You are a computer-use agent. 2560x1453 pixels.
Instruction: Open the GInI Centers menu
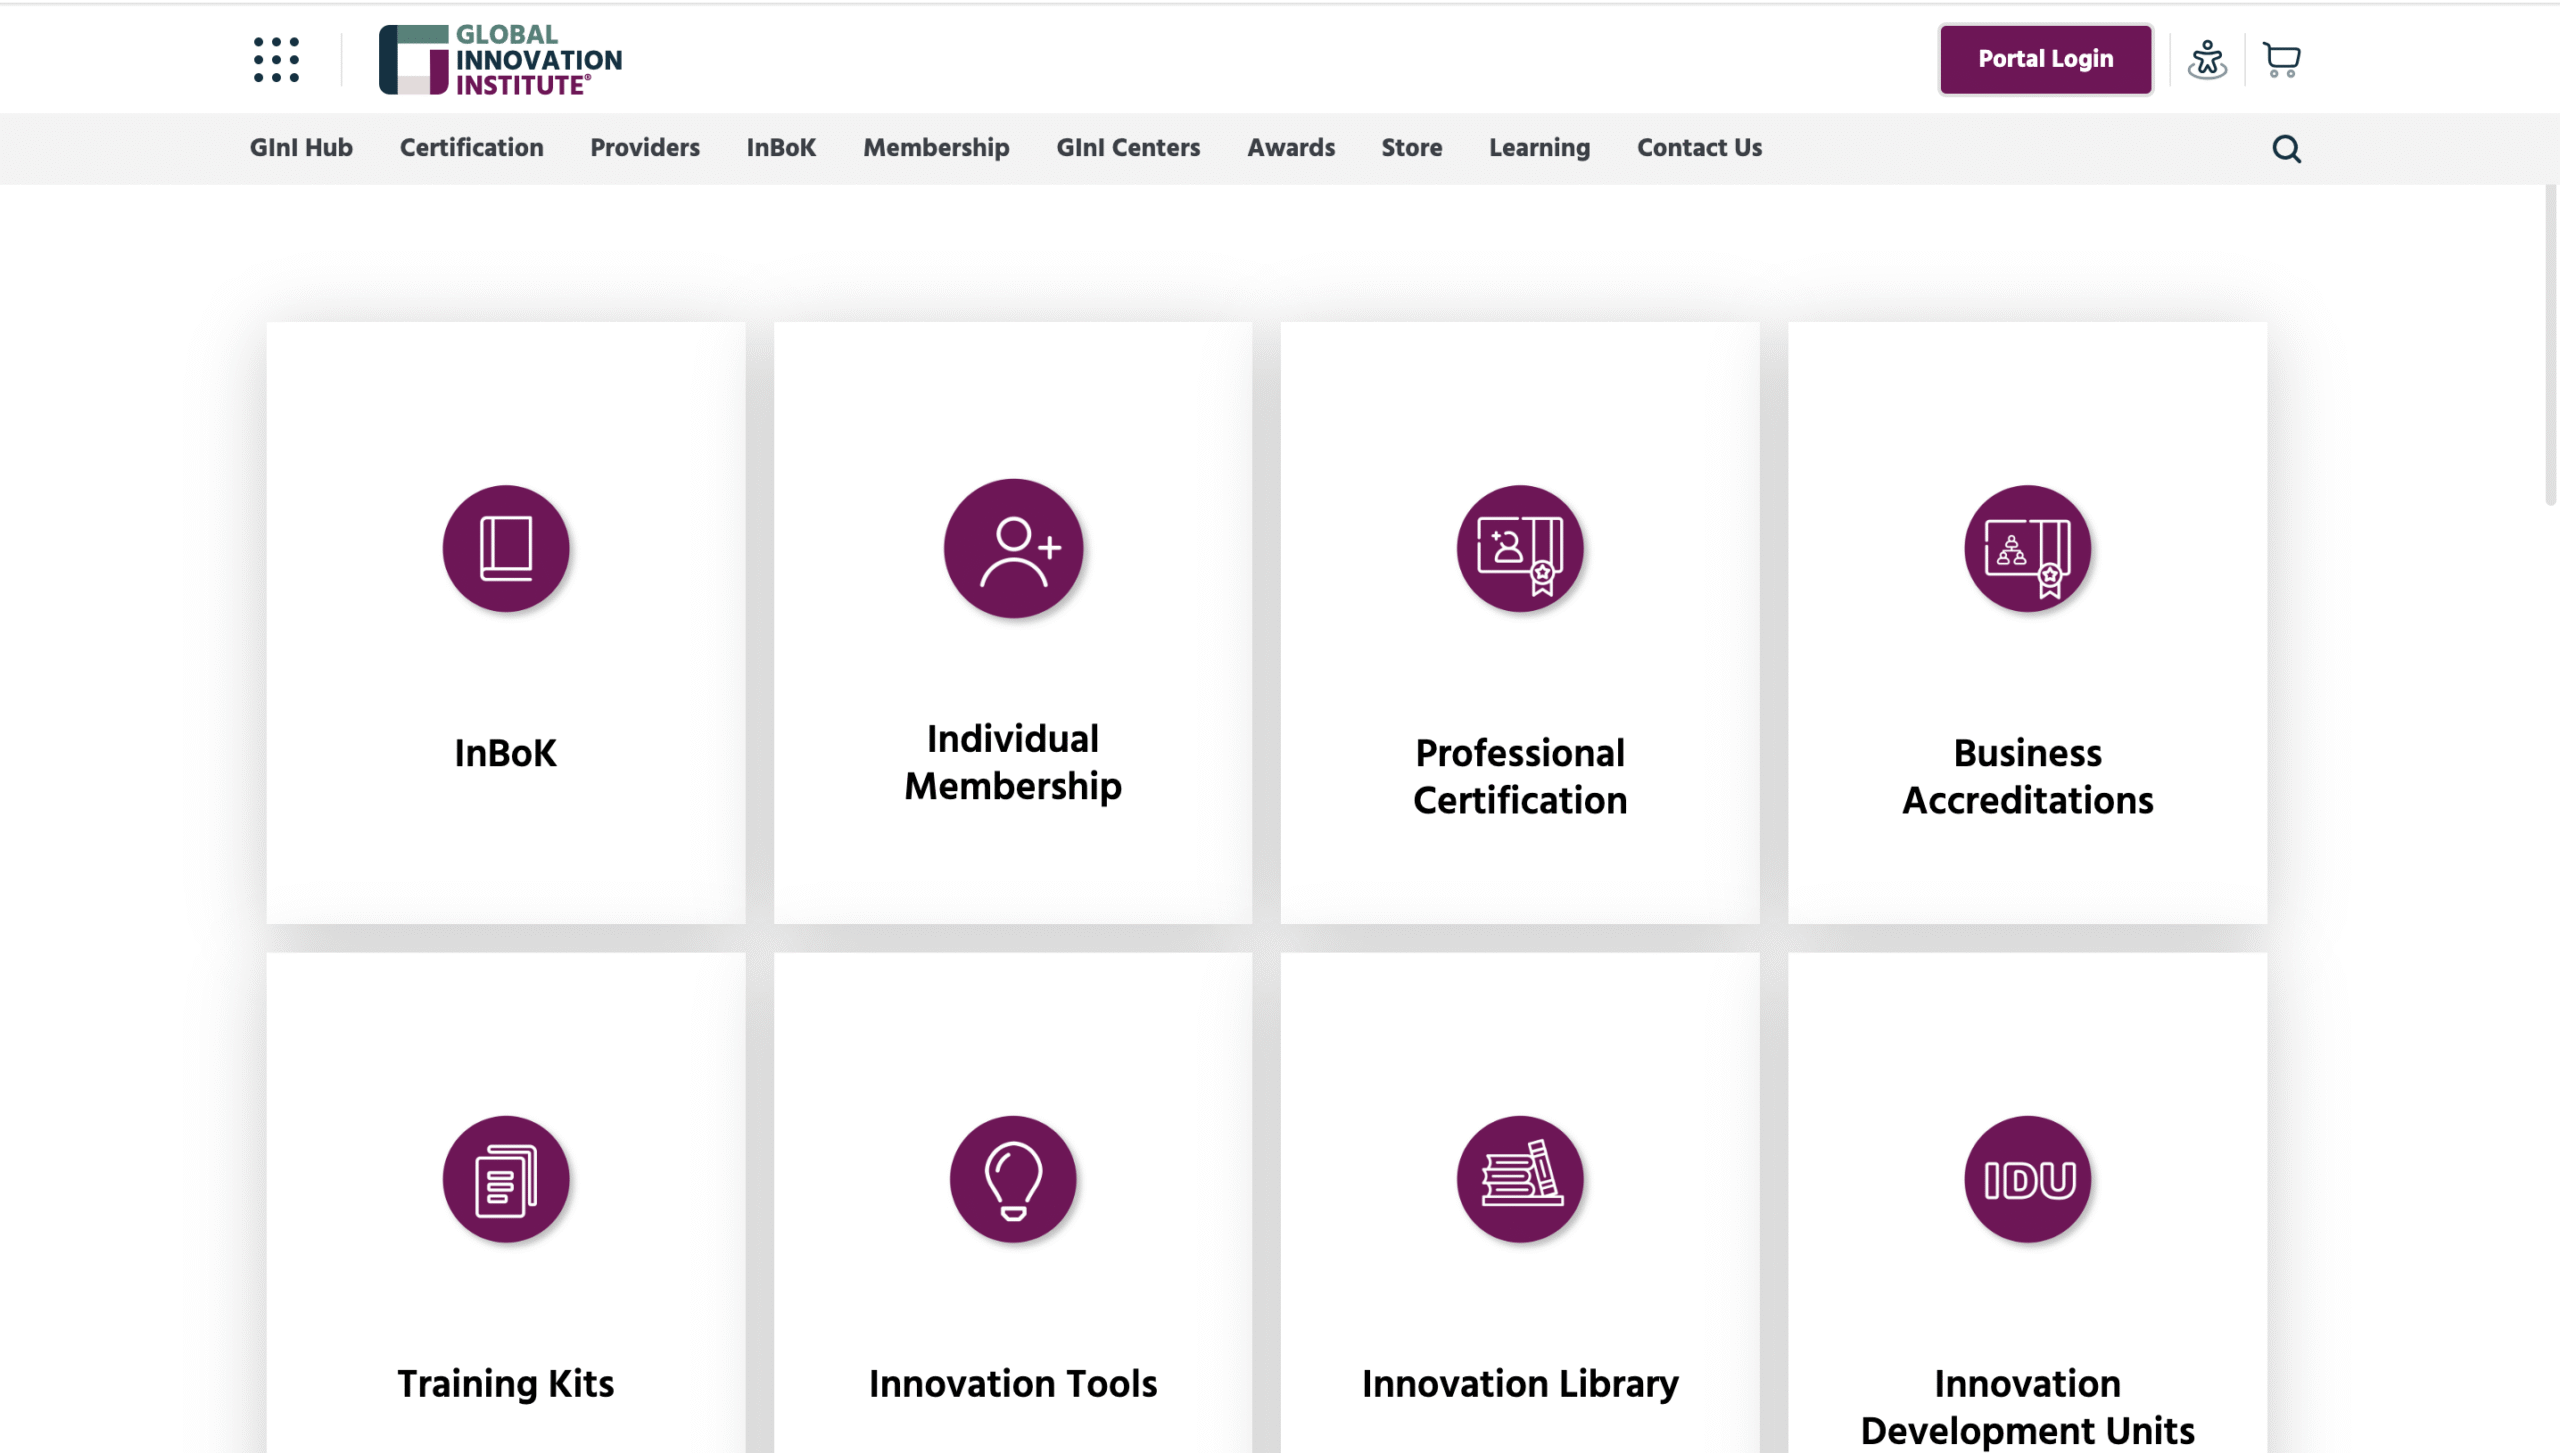point(1128,148)
